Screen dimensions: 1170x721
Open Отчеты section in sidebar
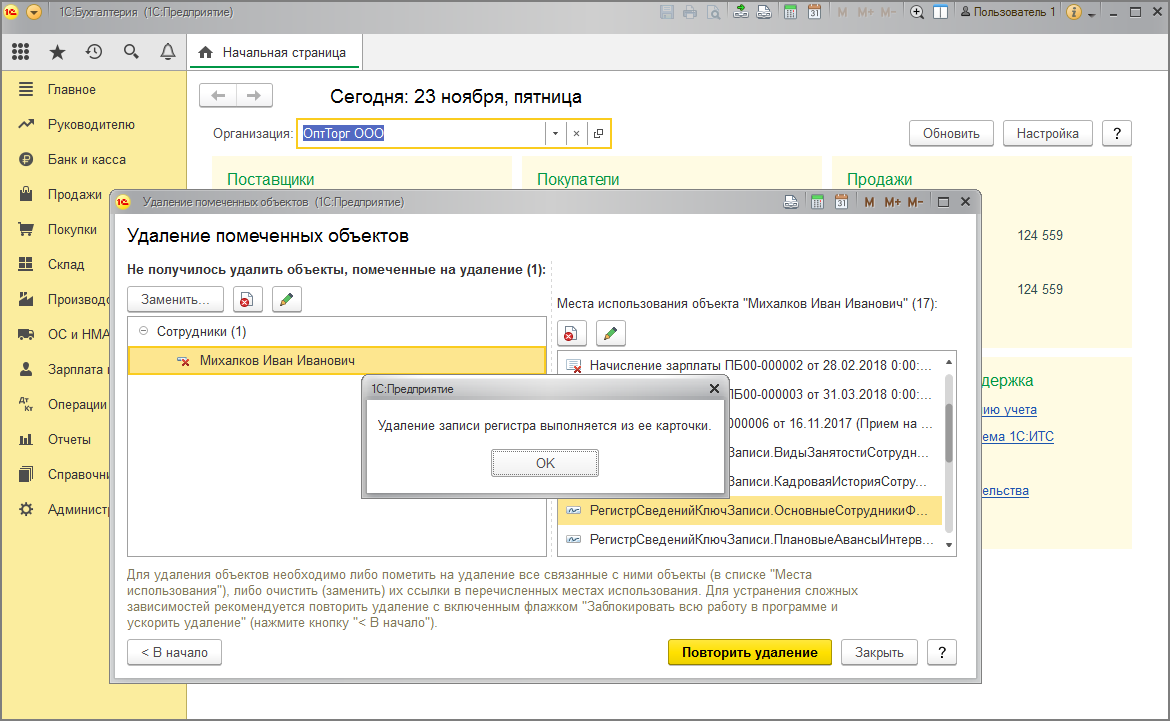pos(69,440)
